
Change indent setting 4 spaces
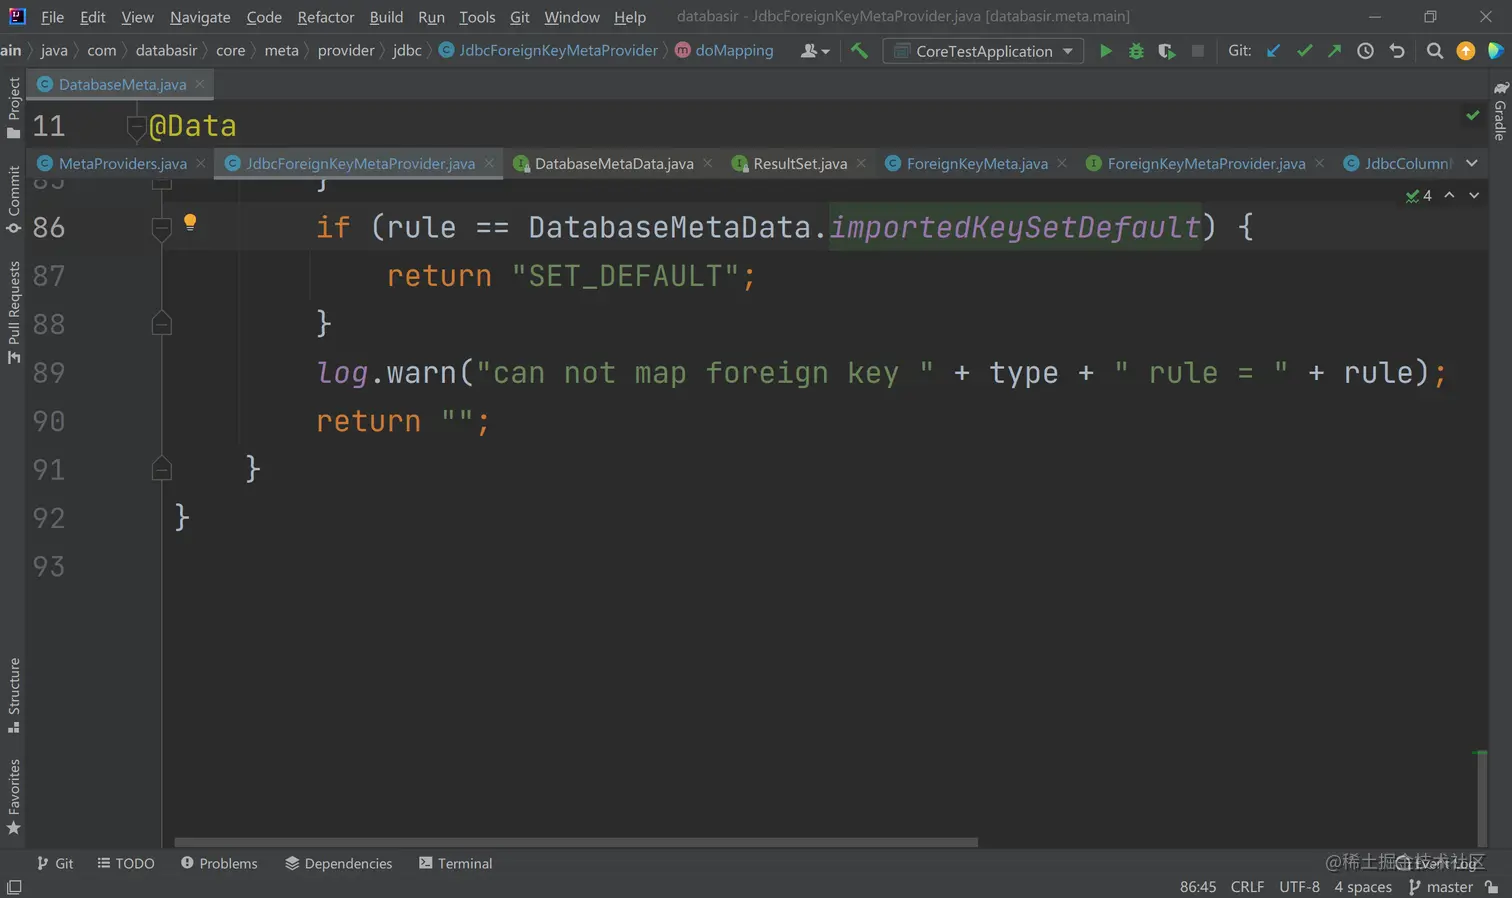click(1363, 887)
